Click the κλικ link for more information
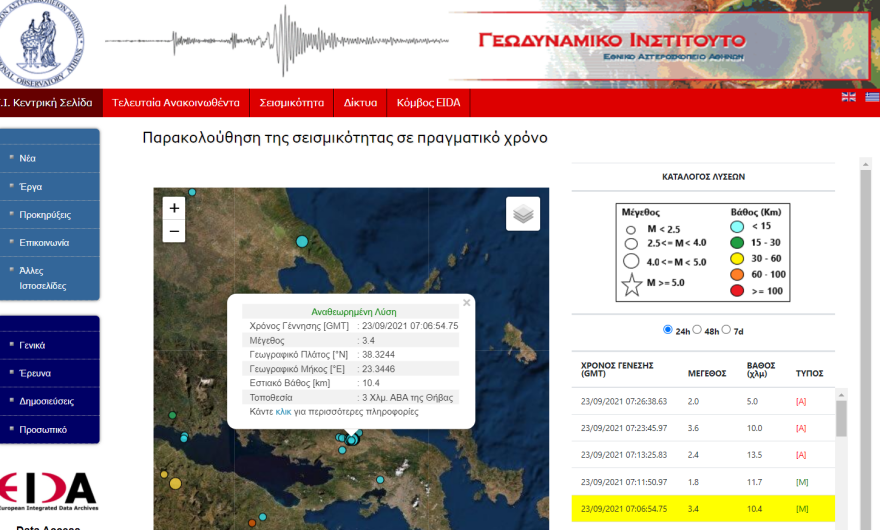The width and height of the screenshot is (880, 530). [283, 412]
